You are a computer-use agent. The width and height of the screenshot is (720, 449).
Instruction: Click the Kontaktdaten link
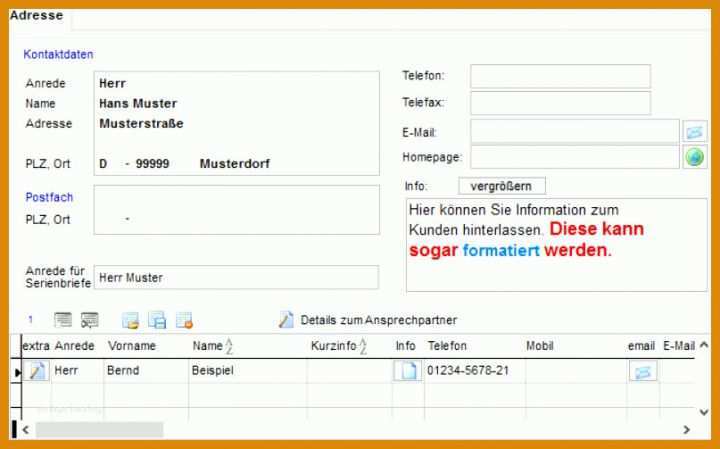[x=58, y=54]
